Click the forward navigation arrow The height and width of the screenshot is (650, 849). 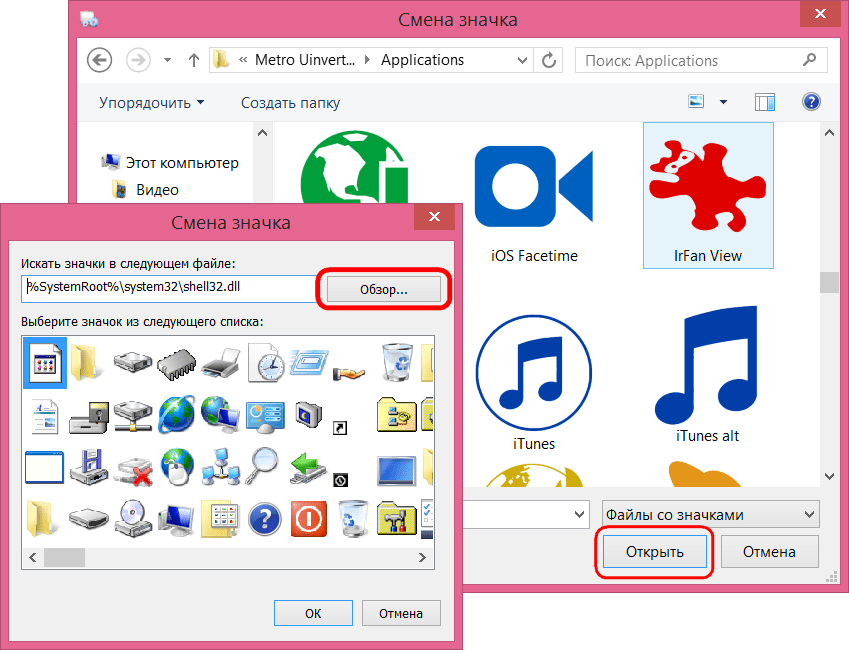[138, 60]
